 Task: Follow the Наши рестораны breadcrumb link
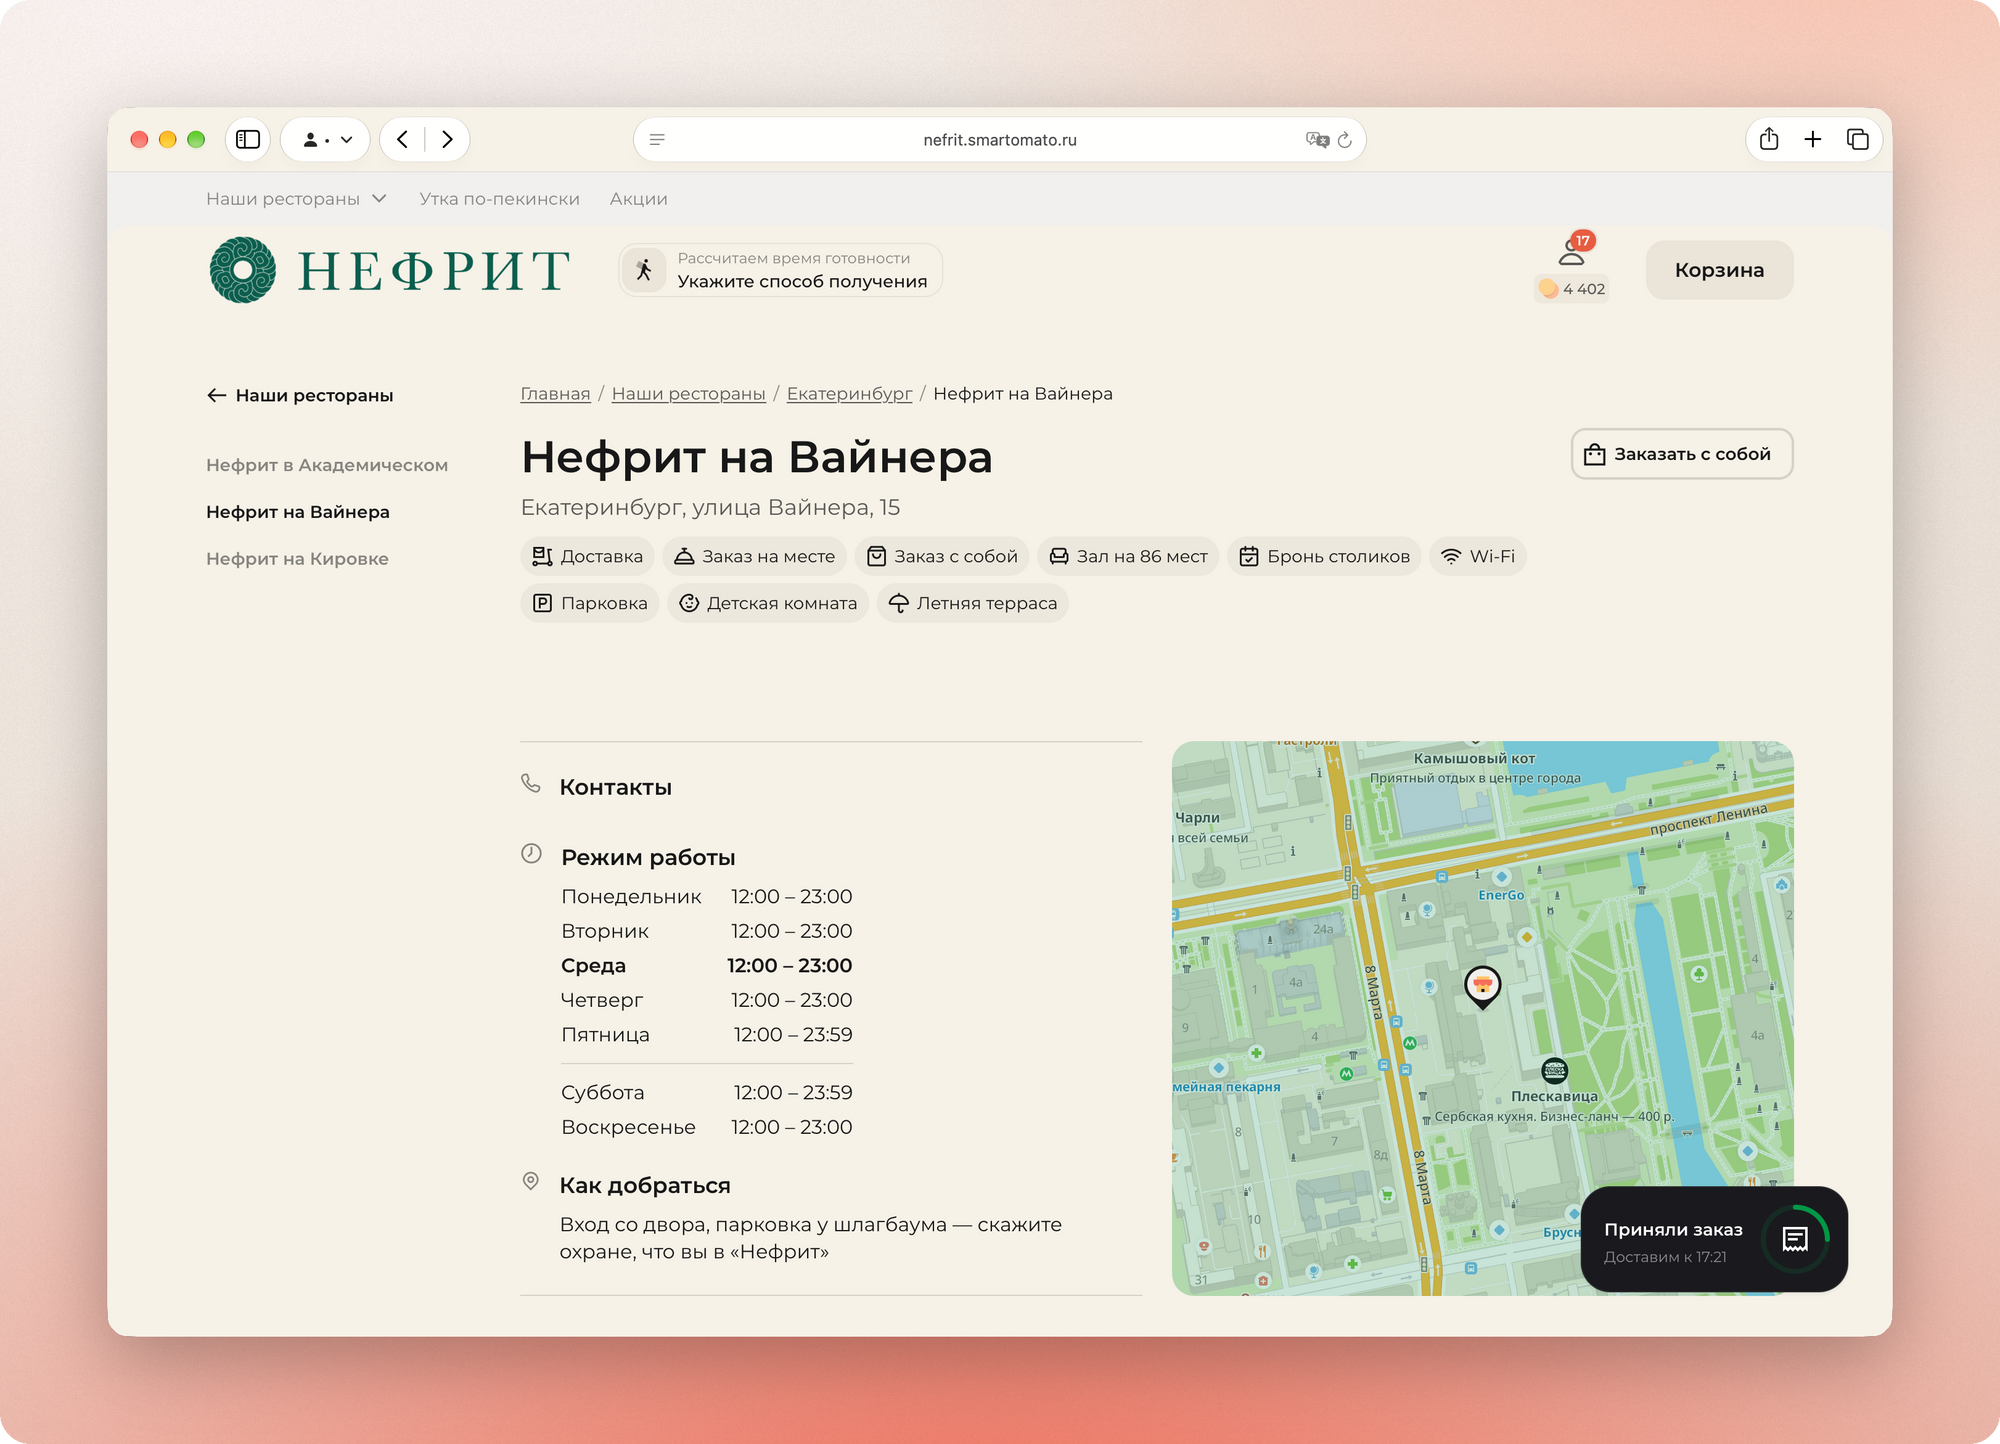pos(688,394)
